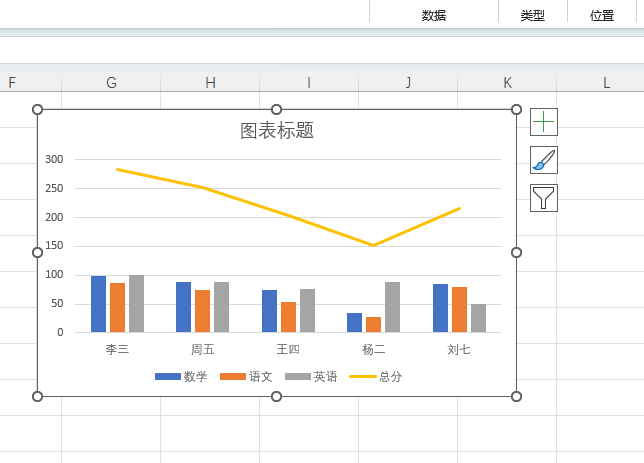Click the 周五 axis label
The image size is (644, 463).
202,349
